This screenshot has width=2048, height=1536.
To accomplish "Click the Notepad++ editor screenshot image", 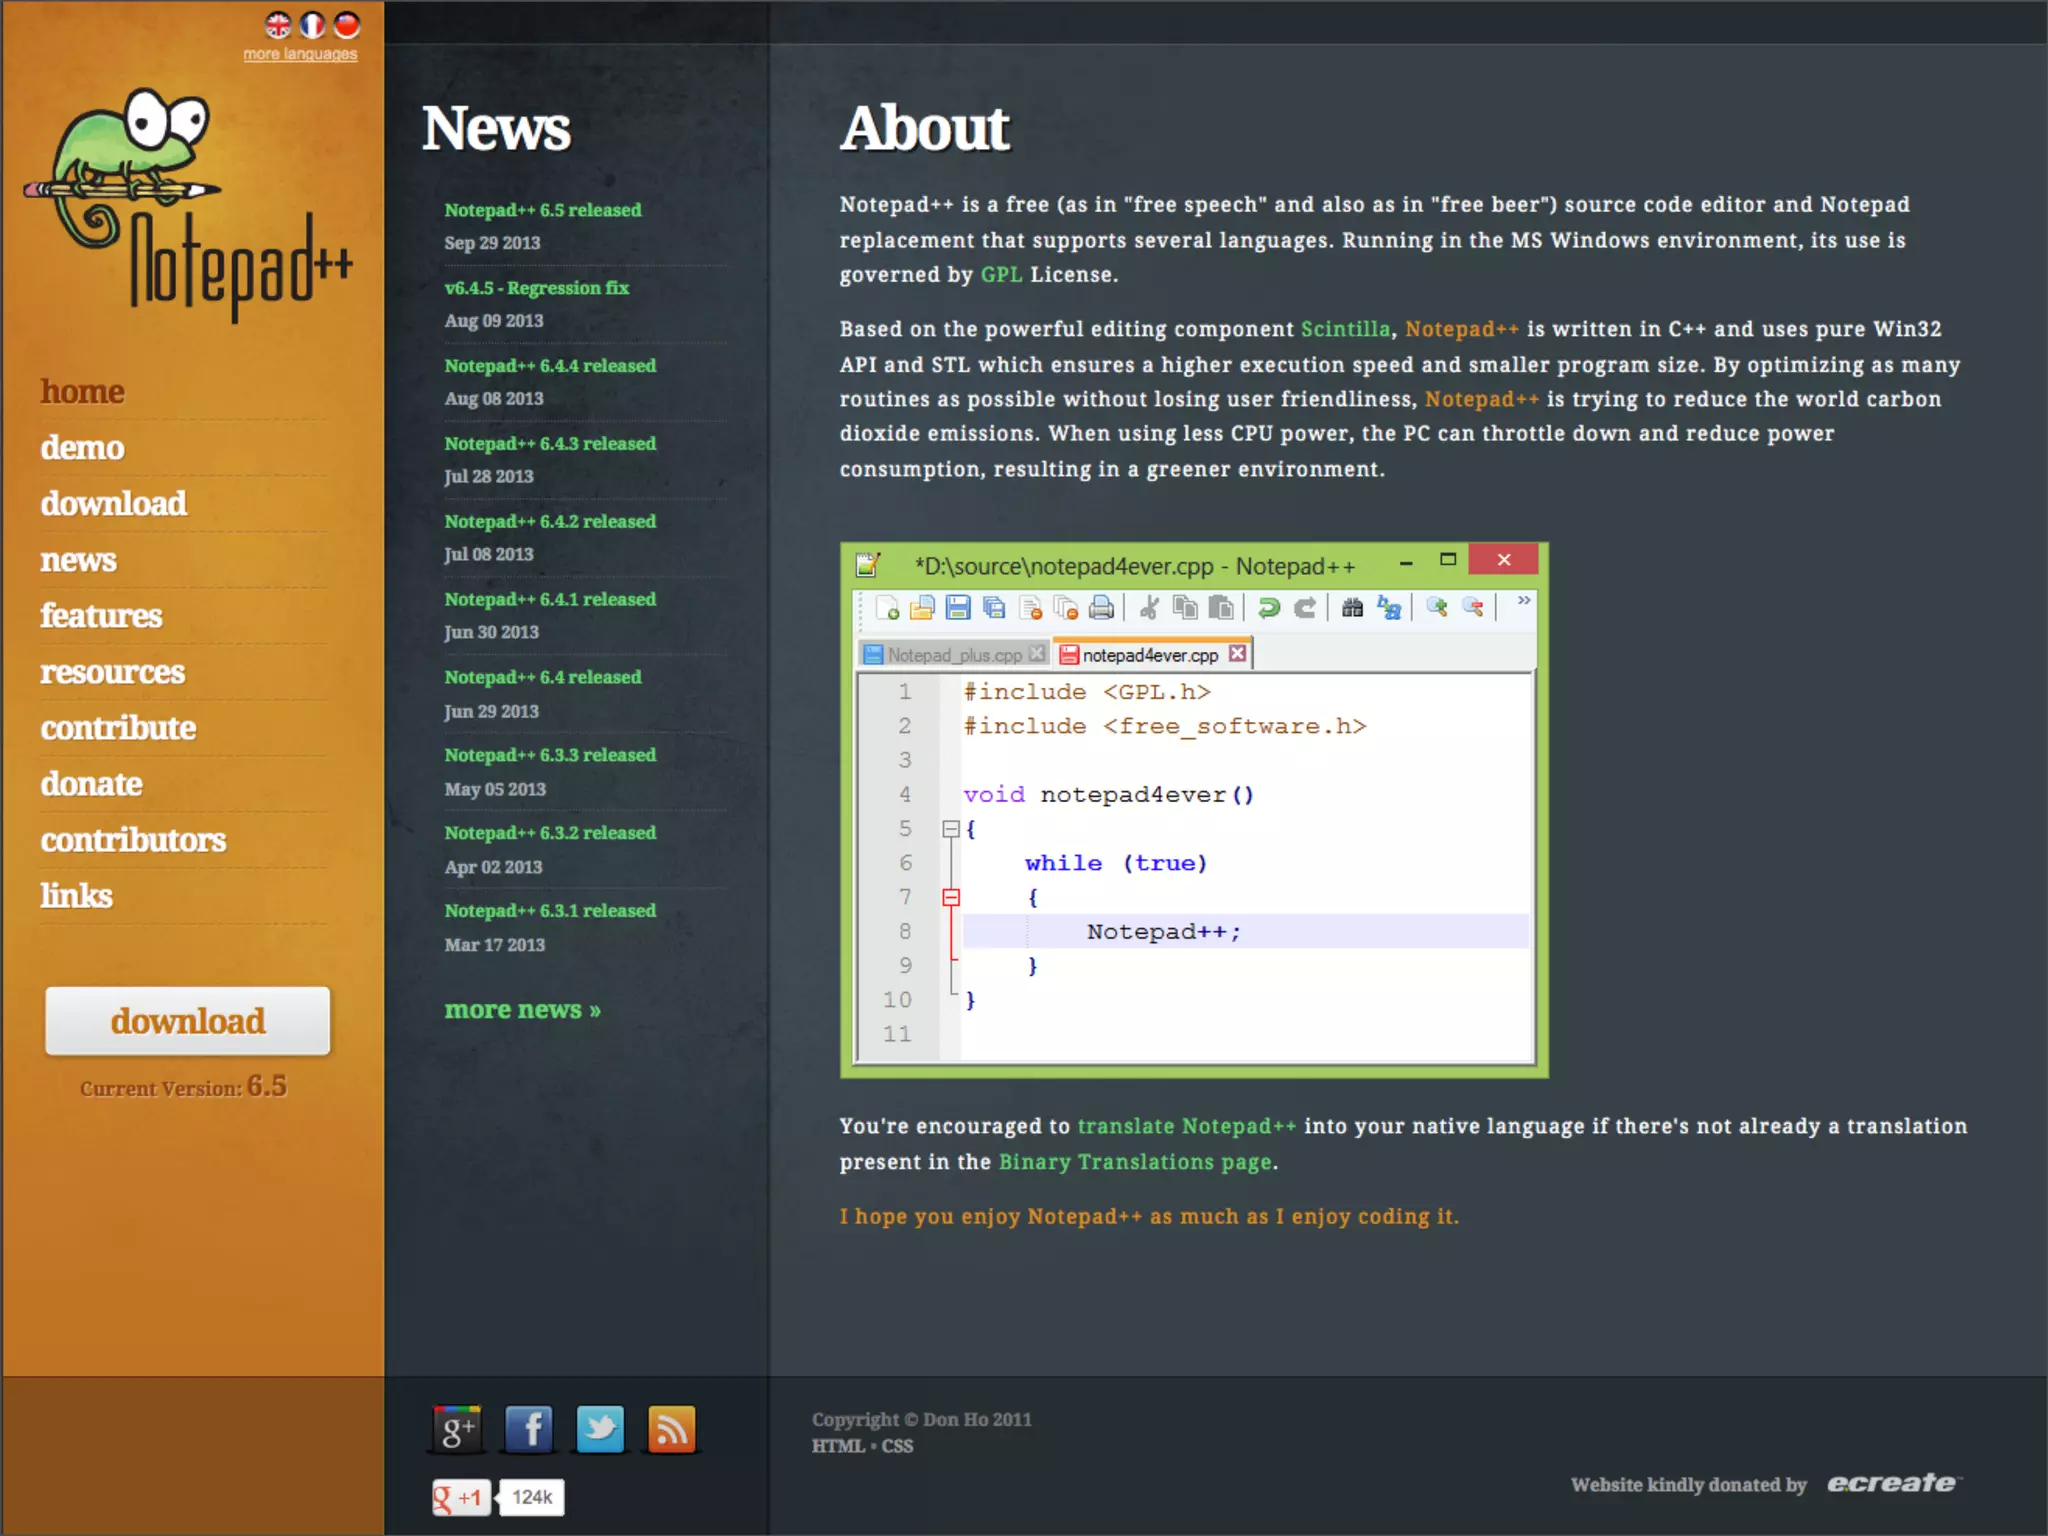I will [x=1194, y=810].
